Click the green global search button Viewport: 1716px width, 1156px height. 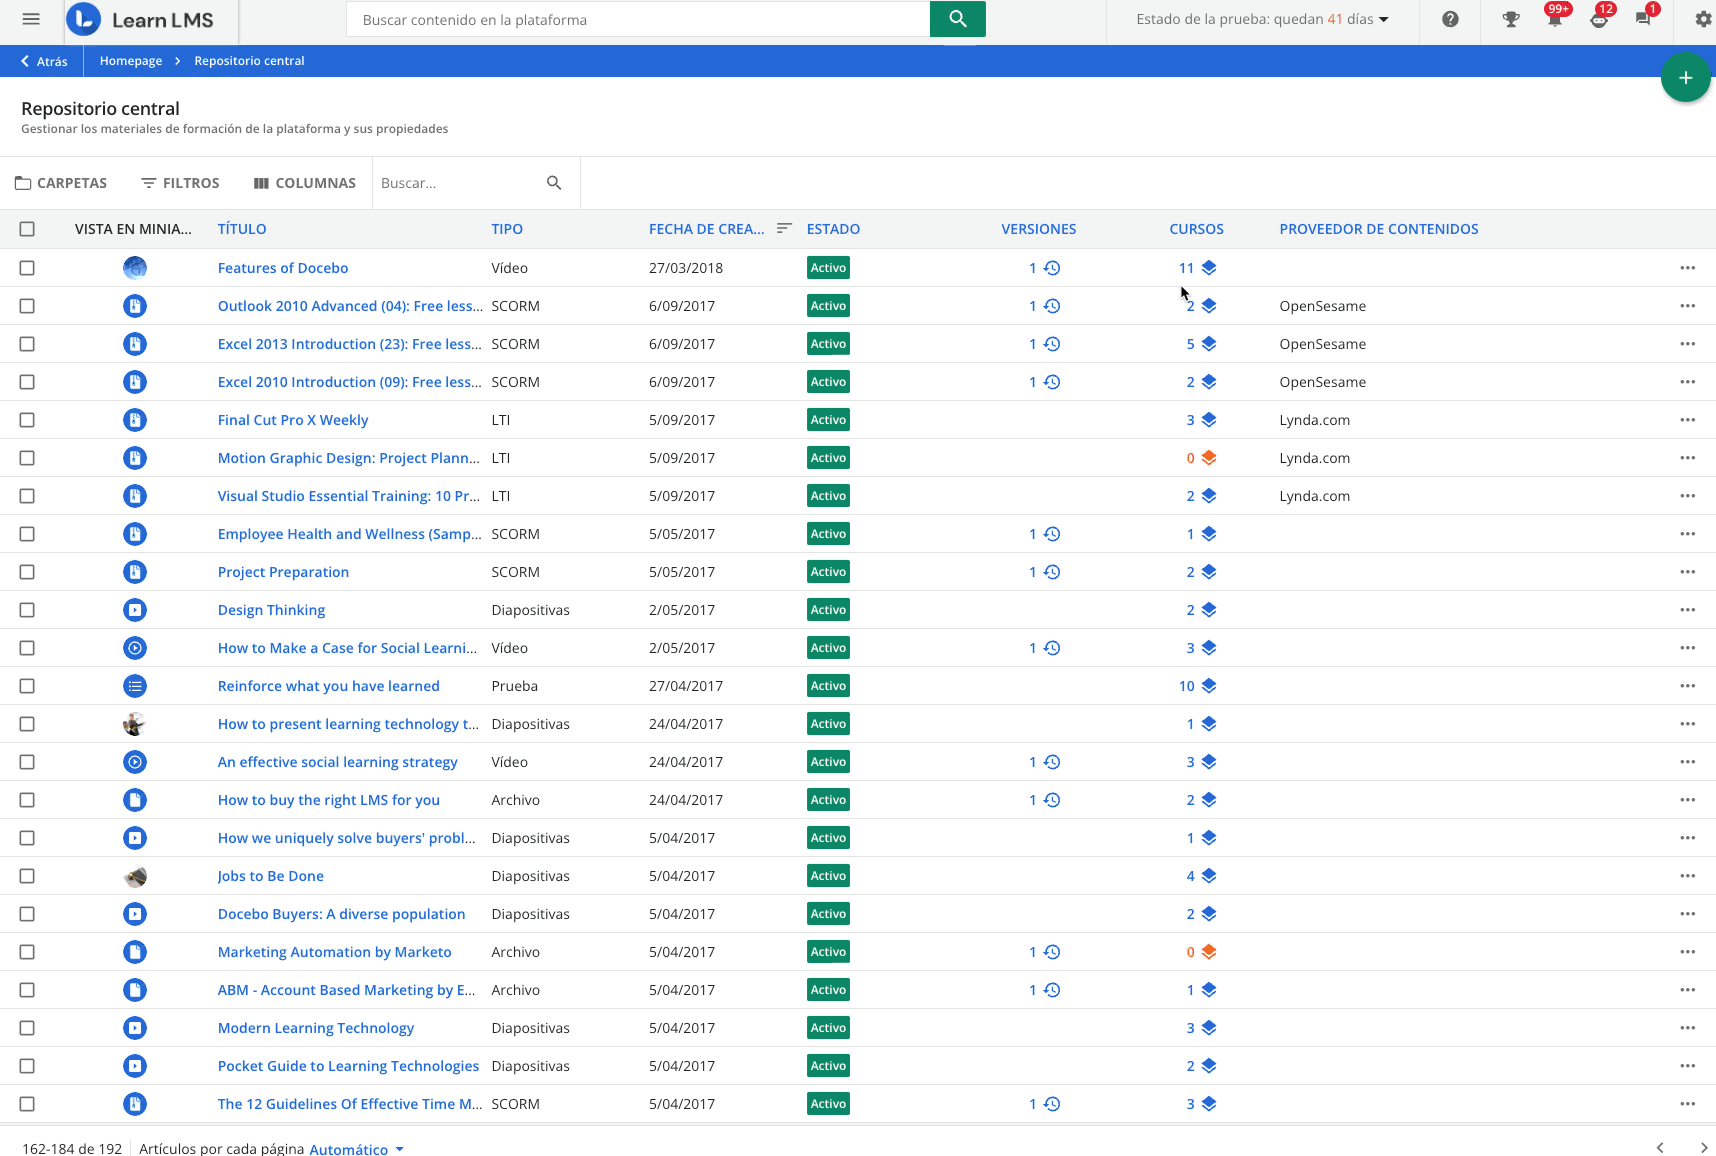[957, 19]
